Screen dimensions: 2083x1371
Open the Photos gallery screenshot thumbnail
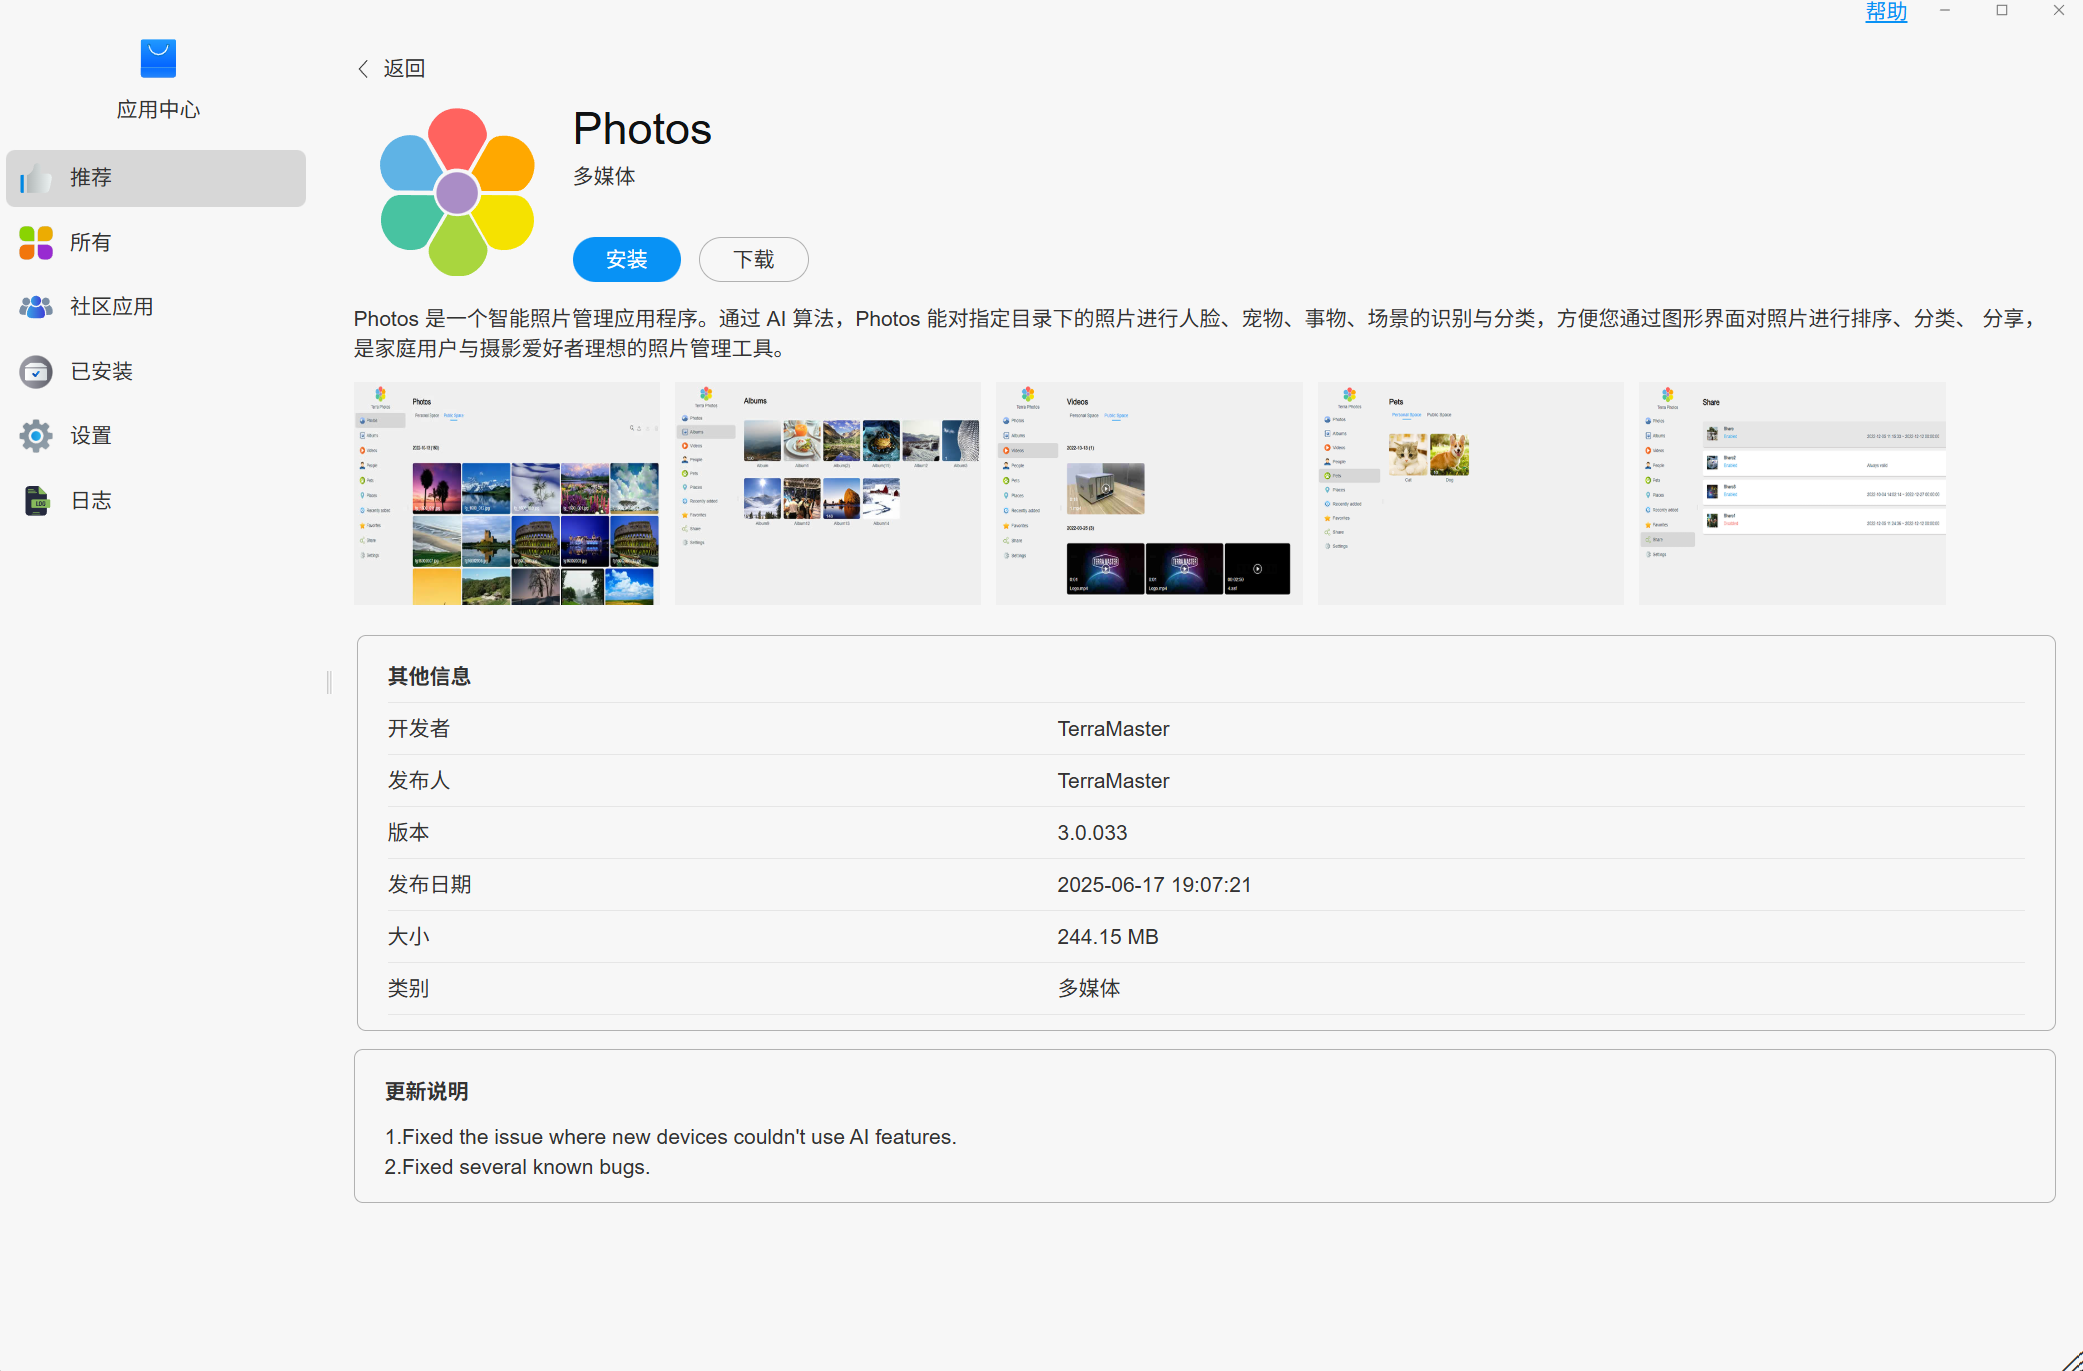(507, 493)
